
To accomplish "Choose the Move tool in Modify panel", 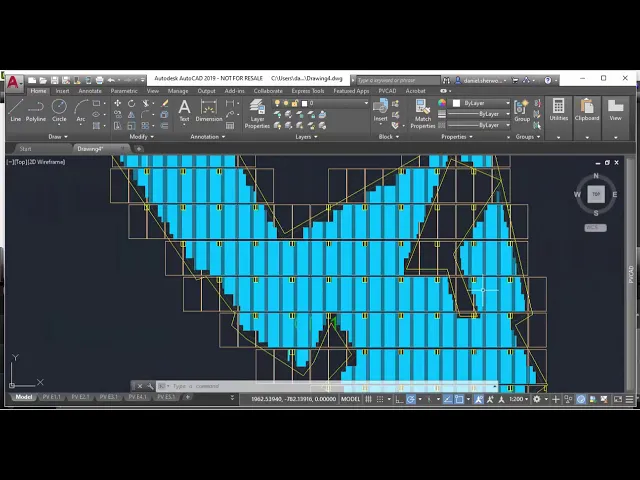I will pyautogui.click(x=118, y=103).
